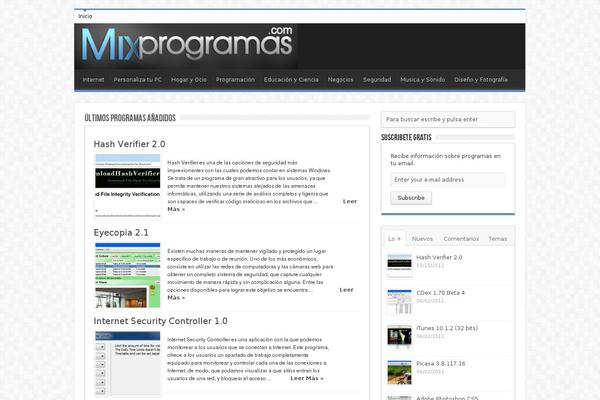Switch to the Temas tab
Image resolution: width=600 pixels, height=400 pixels.
[x=497, y=239]
